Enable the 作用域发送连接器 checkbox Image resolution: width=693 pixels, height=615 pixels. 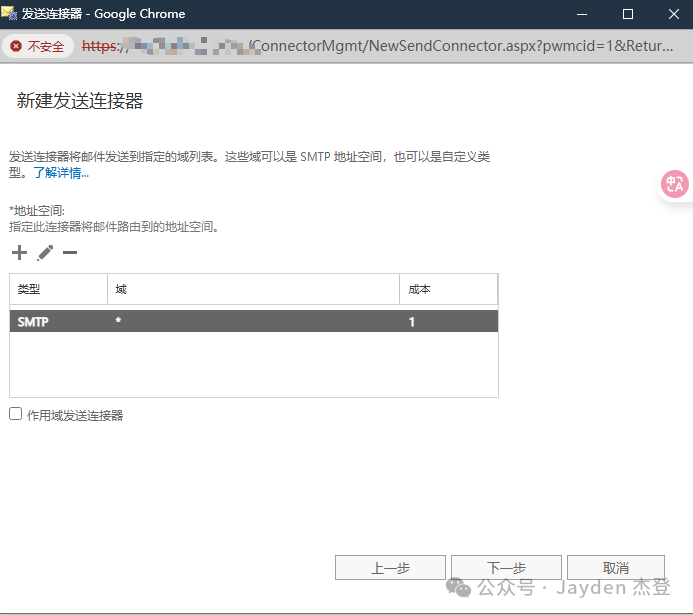[x=15, y=414]
